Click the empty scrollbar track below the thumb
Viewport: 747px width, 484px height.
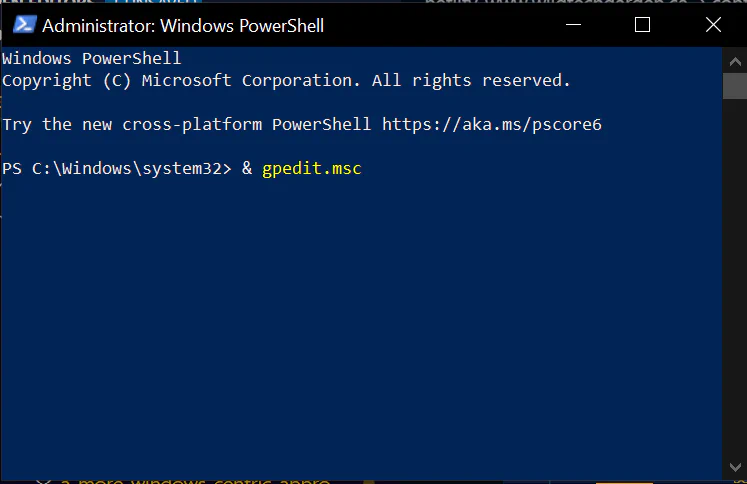[x=732, y=300]
